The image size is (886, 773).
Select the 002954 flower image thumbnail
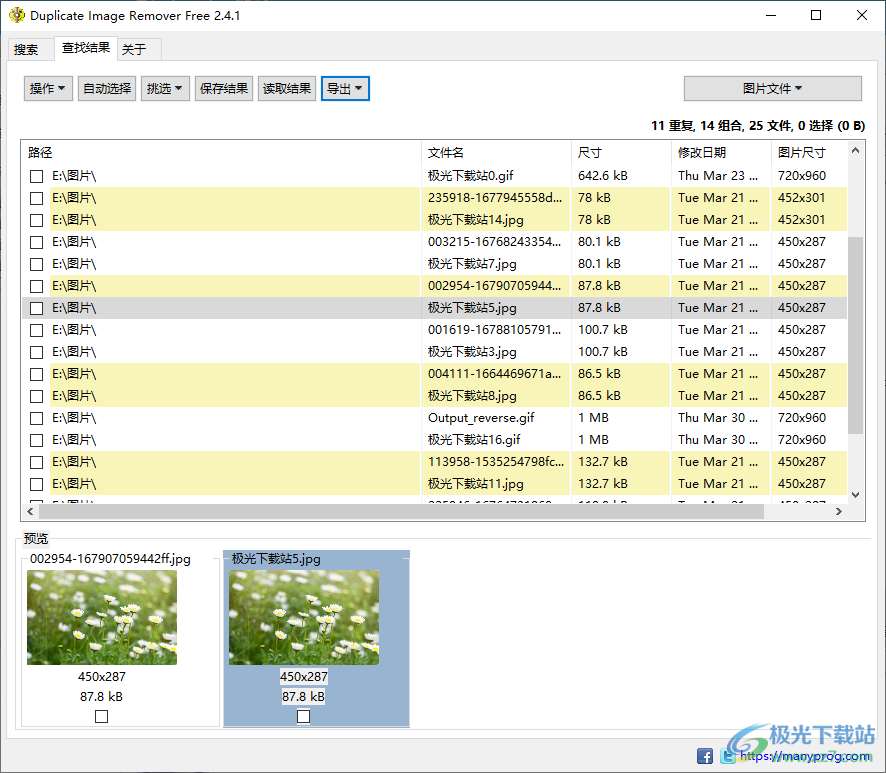(x=101, y=617)
